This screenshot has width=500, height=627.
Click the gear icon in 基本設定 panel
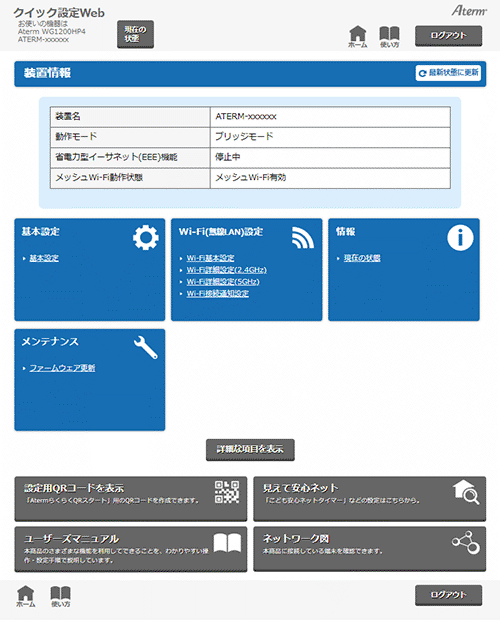146,238
